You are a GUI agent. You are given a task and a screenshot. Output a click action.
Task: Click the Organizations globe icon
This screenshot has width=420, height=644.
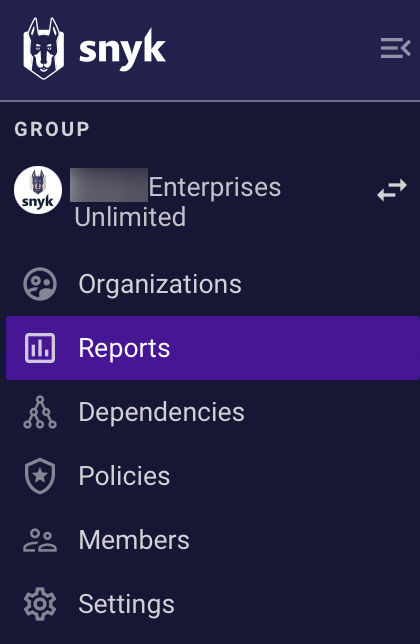[x=40, y=284]
